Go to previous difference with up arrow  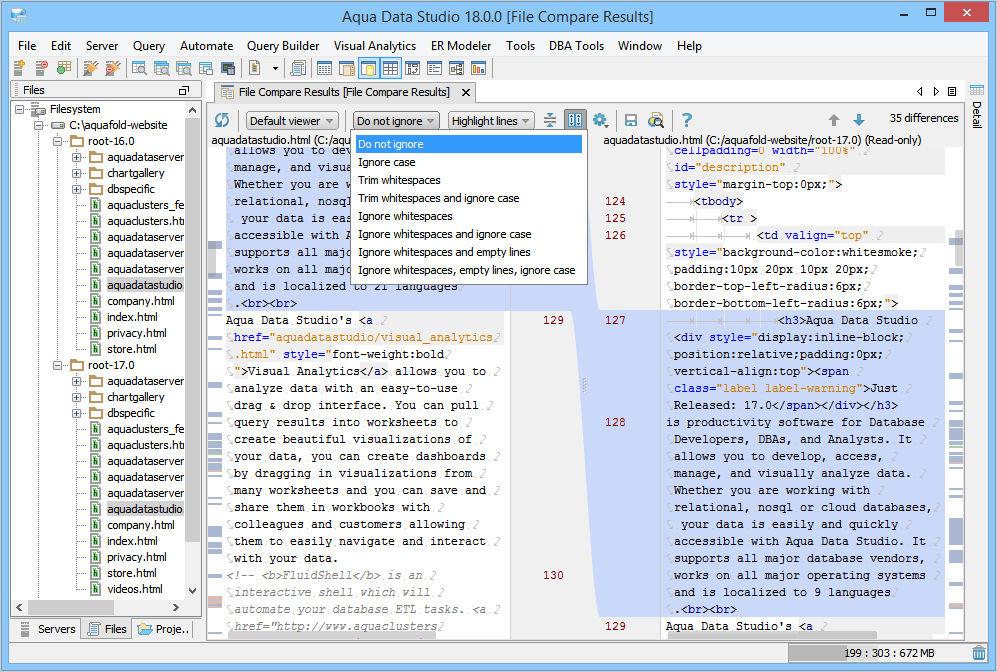834,120
